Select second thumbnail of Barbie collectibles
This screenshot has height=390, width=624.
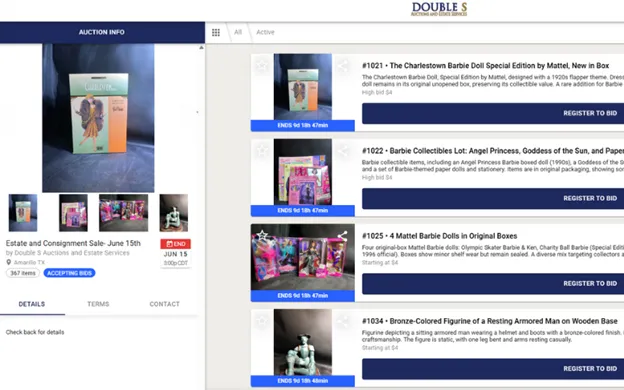(73, 213)
